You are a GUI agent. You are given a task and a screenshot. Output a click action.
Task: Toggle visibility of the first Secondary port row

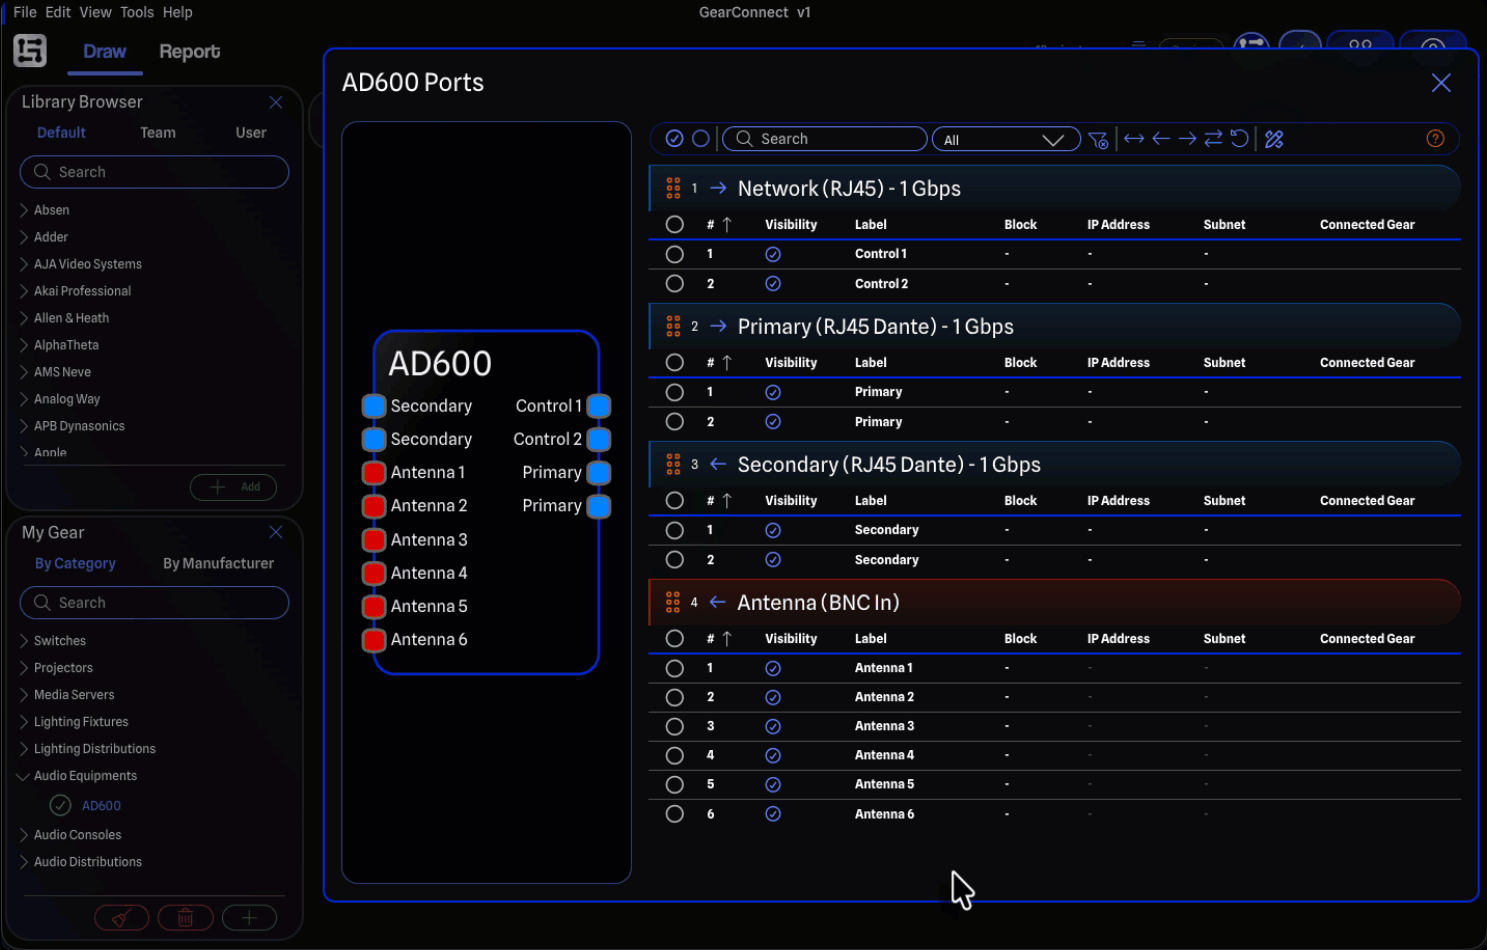(x=773, y=531)
